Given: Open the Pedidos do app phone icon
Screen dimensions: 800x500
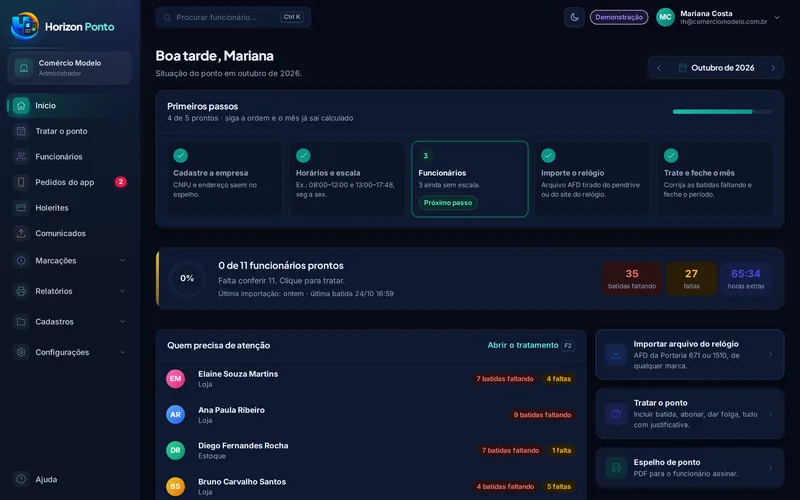Looking at the screenshot, I should pos(21,182).
